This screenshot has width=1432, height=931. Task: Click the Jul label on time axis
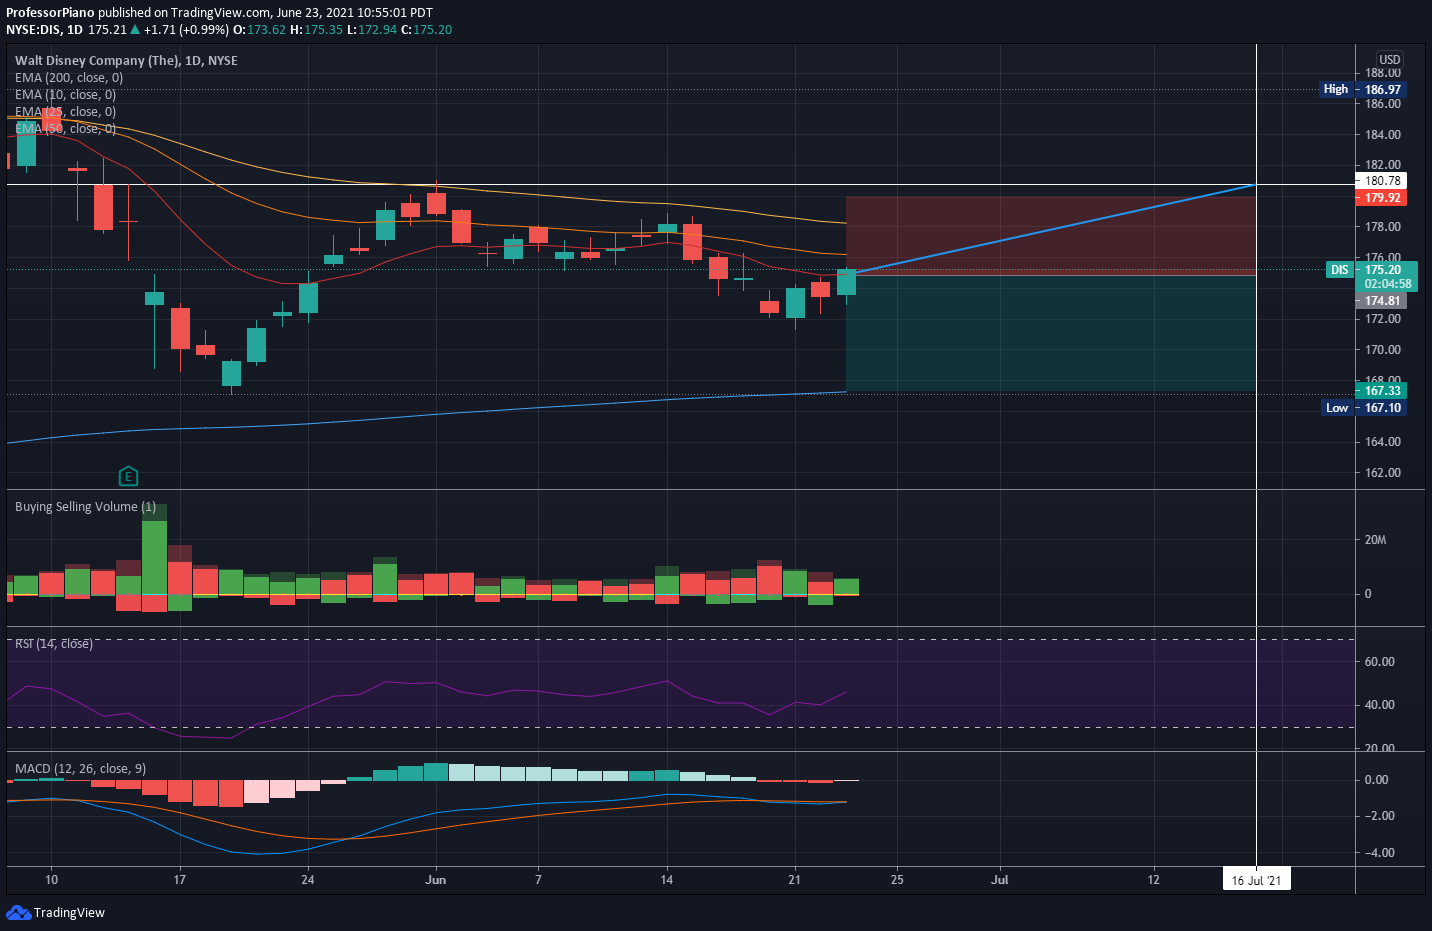pyautogui.click(x=999, y=880)
